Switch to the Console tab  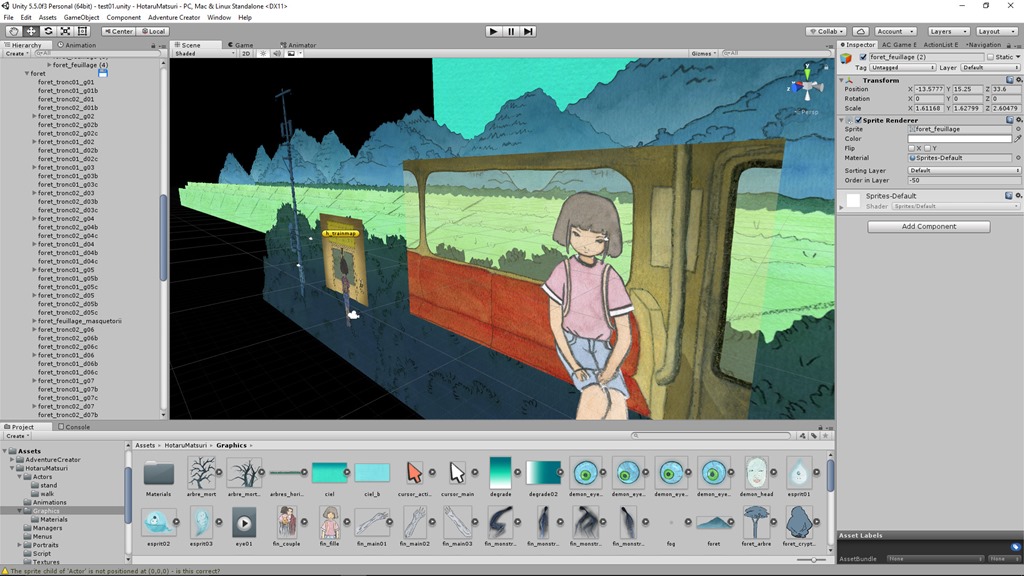pos(76,427)
